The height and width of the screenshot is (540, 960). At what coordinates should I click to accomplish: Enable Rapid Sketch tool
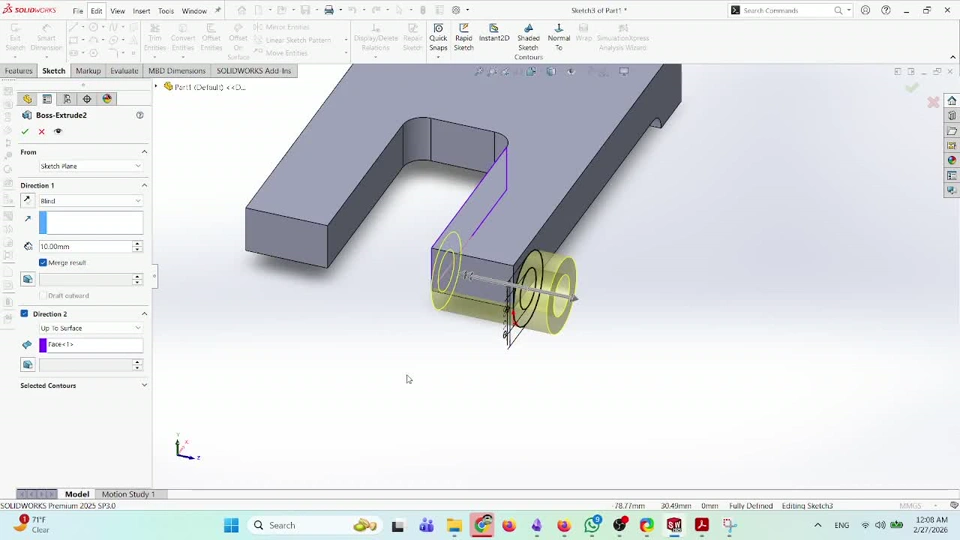coord(463,37)
